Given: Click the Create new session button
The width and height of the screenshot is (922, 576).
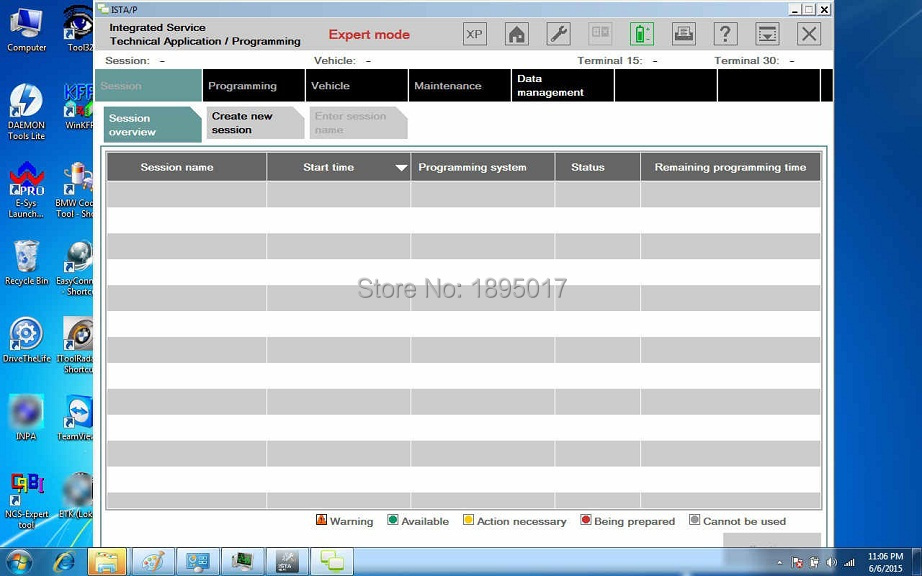Looking at the screenshot, I should pos(251,123).
